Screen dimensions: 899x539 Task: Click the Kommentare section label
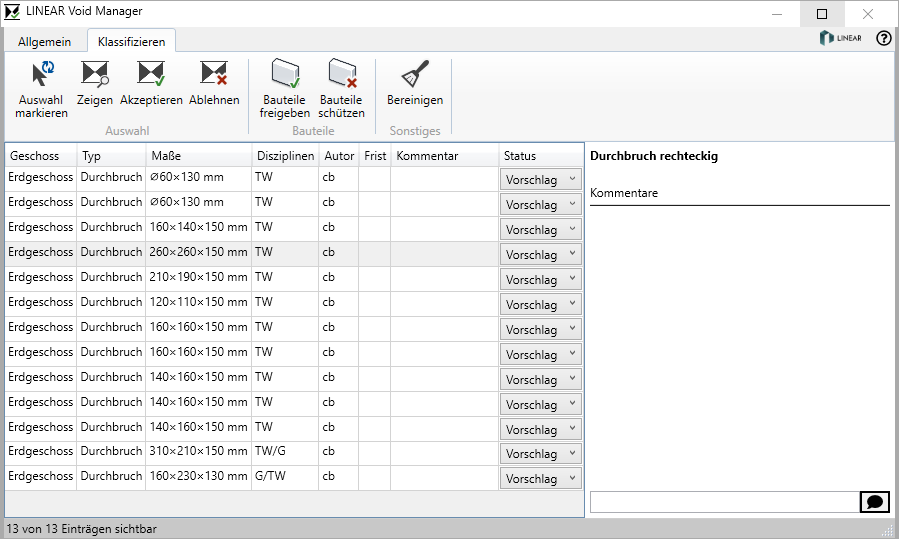coord(624,193)
